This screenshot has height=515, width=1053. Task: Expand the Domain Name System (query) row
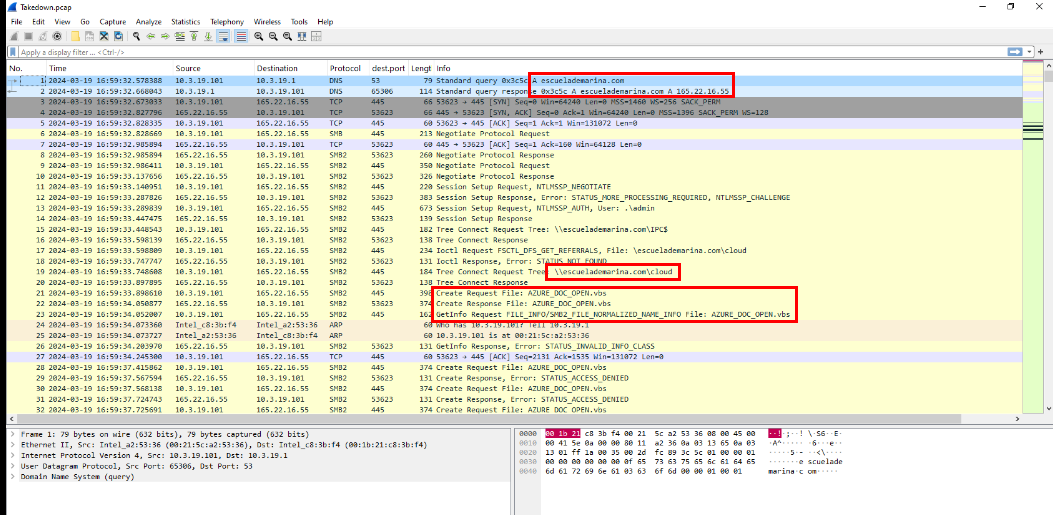coord(12,477)
